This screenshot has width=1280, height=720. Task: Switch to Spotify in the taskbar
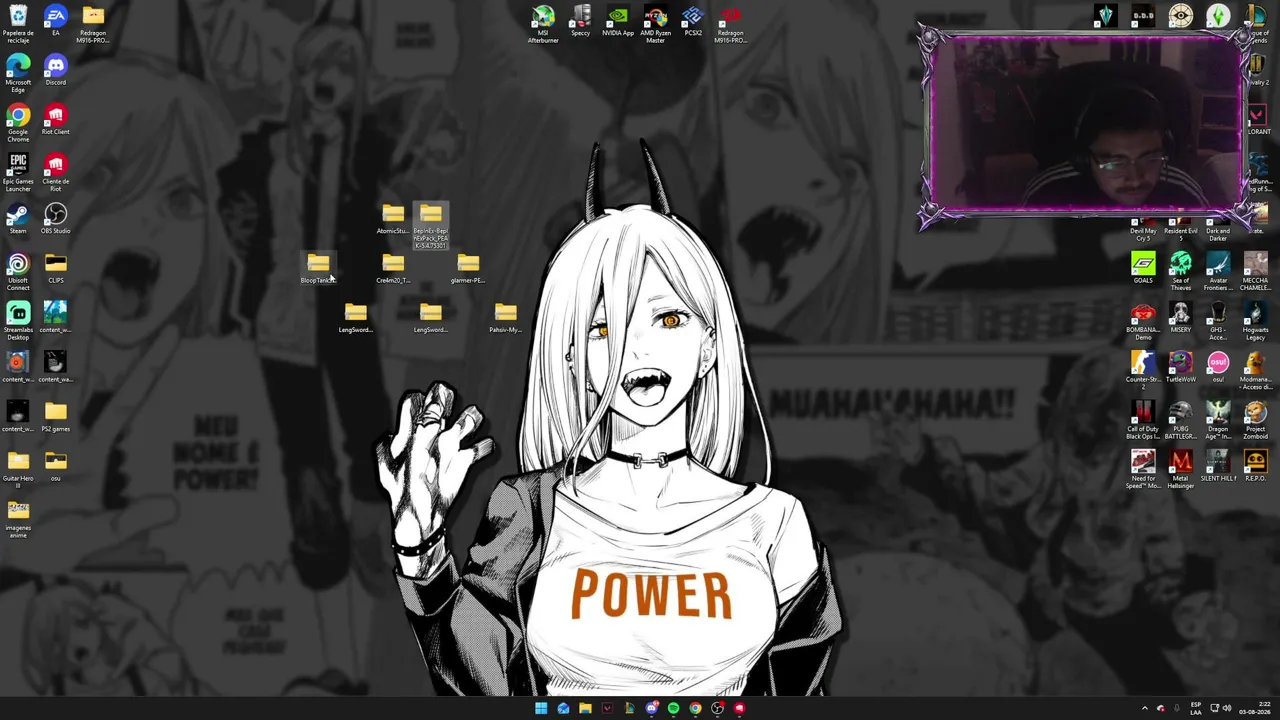point(673,708)
